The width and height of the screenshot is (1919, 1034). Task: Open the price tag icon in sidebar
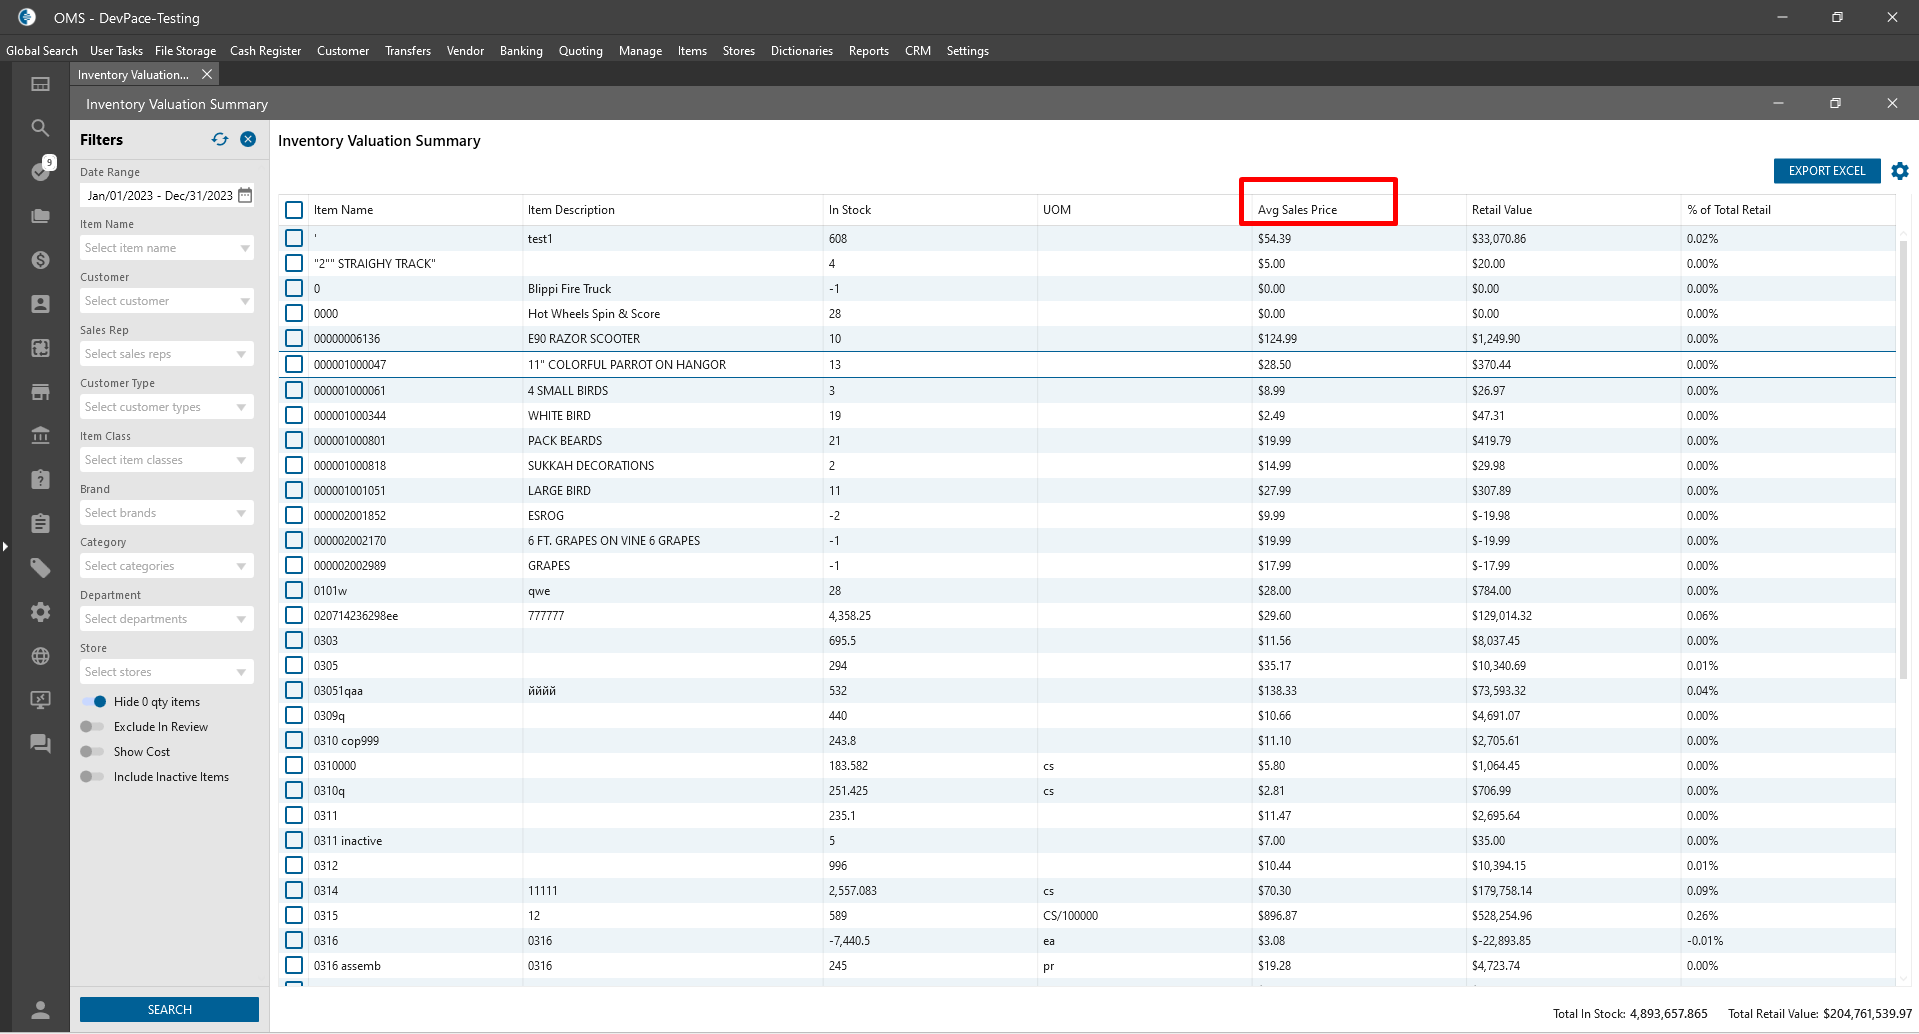click(40, 568)
